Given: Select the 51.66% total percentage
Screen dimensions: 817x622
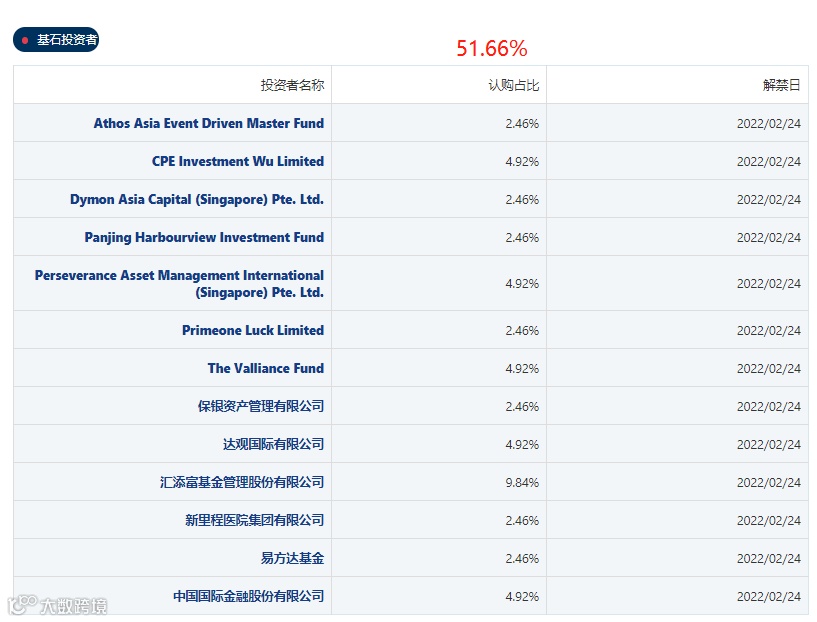Looking at the screenshot, I should point(491,48).
